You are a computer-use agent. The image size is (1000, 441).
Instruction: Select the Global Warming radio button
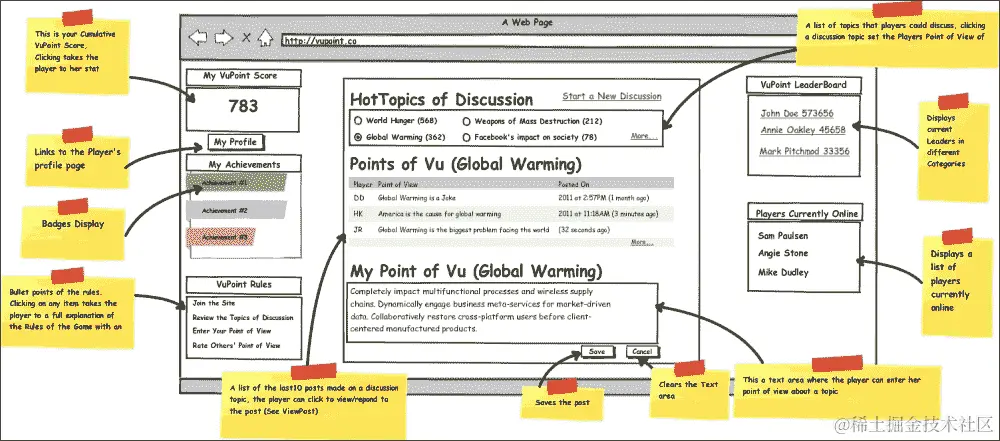point(358,137)
